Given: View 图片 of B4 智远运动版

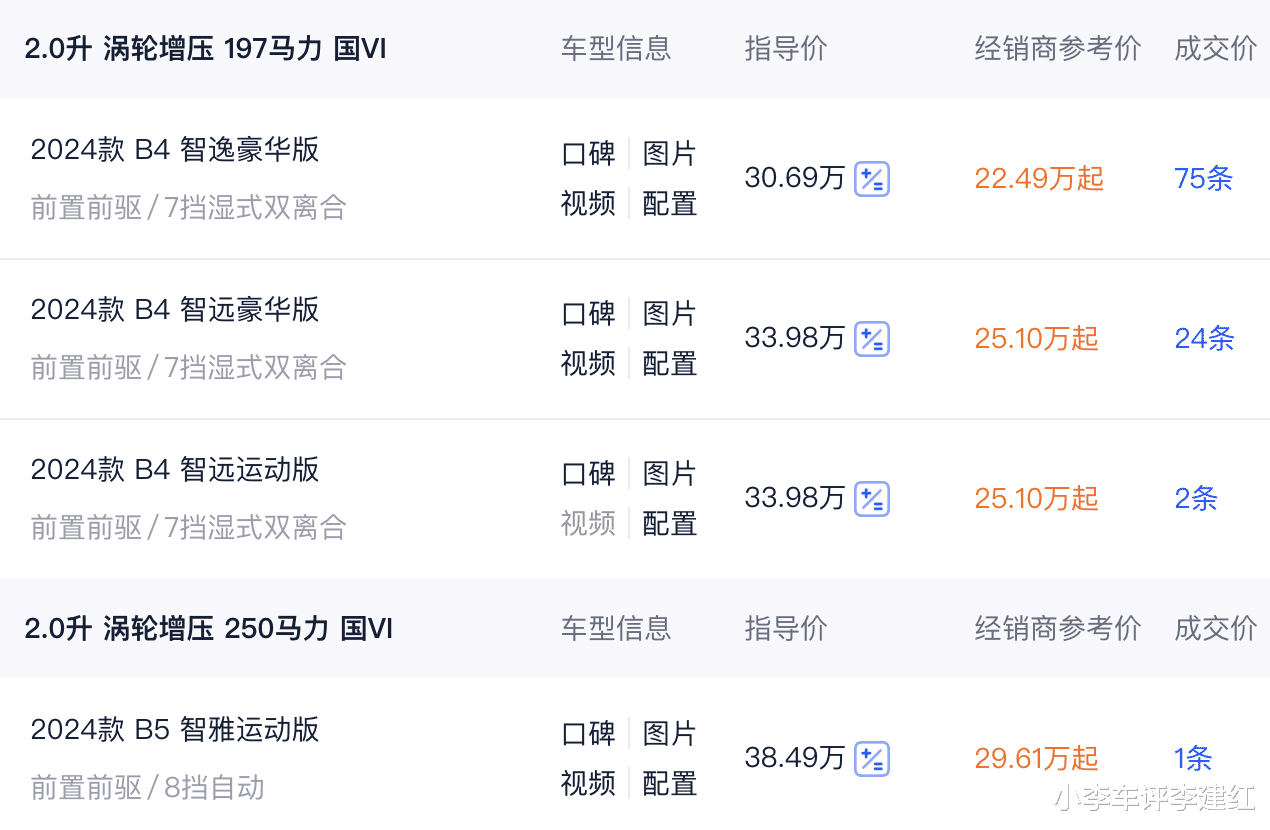Looking at the screenshot, I should tap(669, 474).
